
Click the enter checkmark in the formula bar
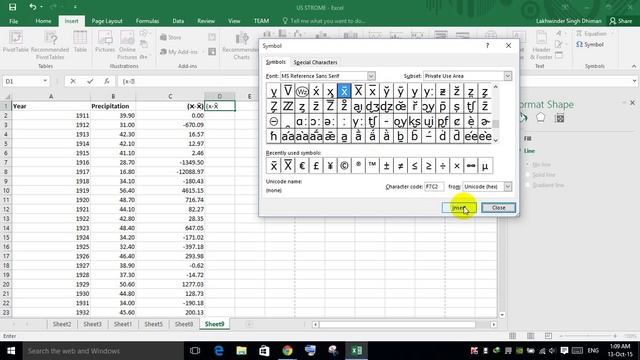point(90,81)
